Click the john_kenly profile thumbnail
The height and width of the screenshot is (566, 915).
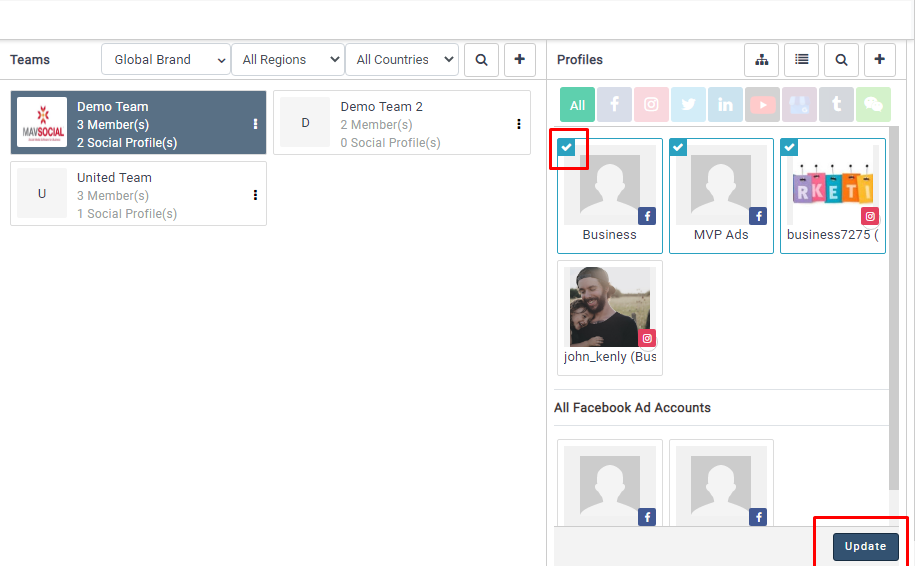click(x=609, y=308)
